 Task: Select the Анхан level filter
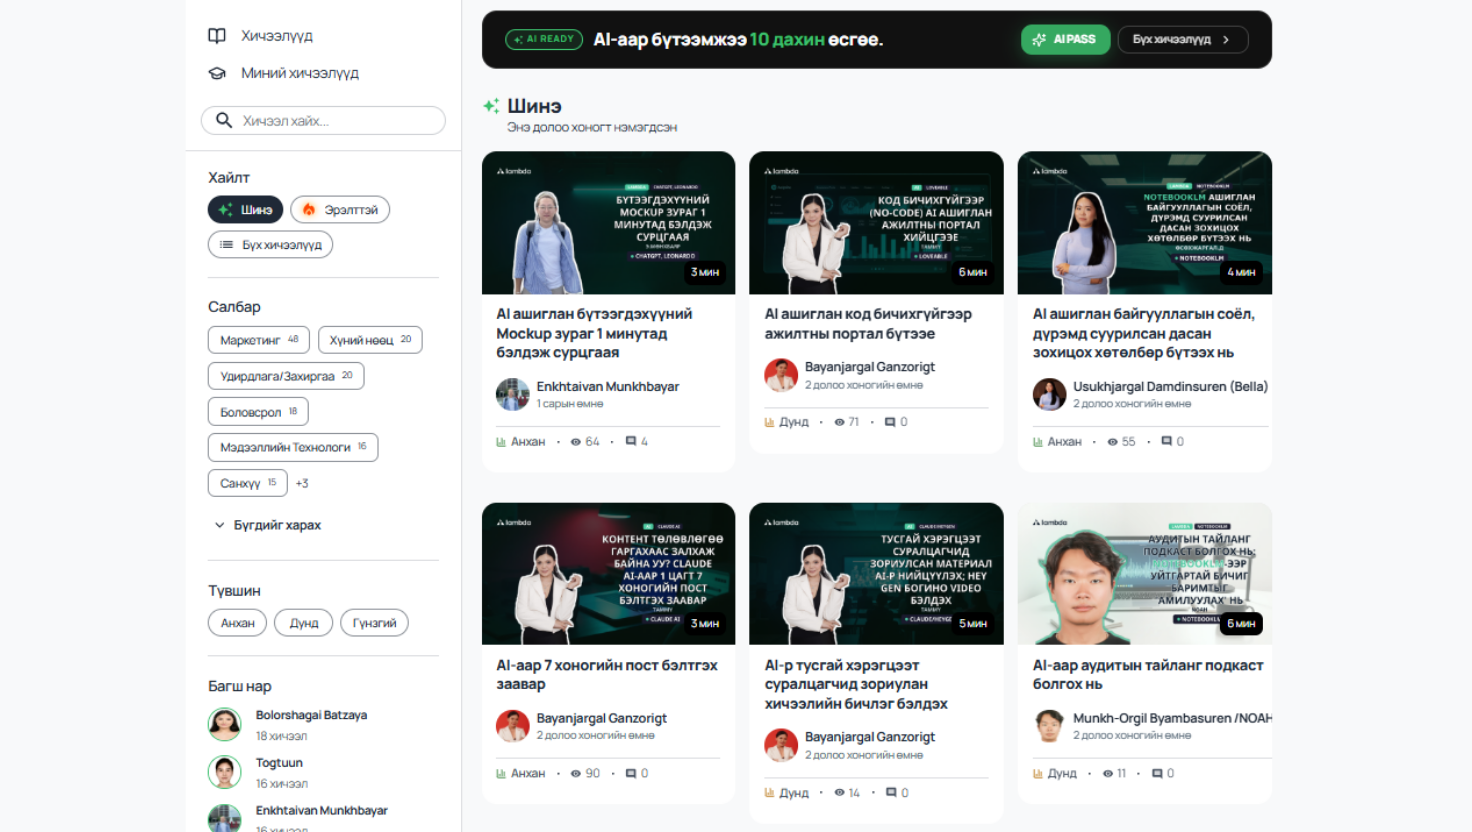237,623
